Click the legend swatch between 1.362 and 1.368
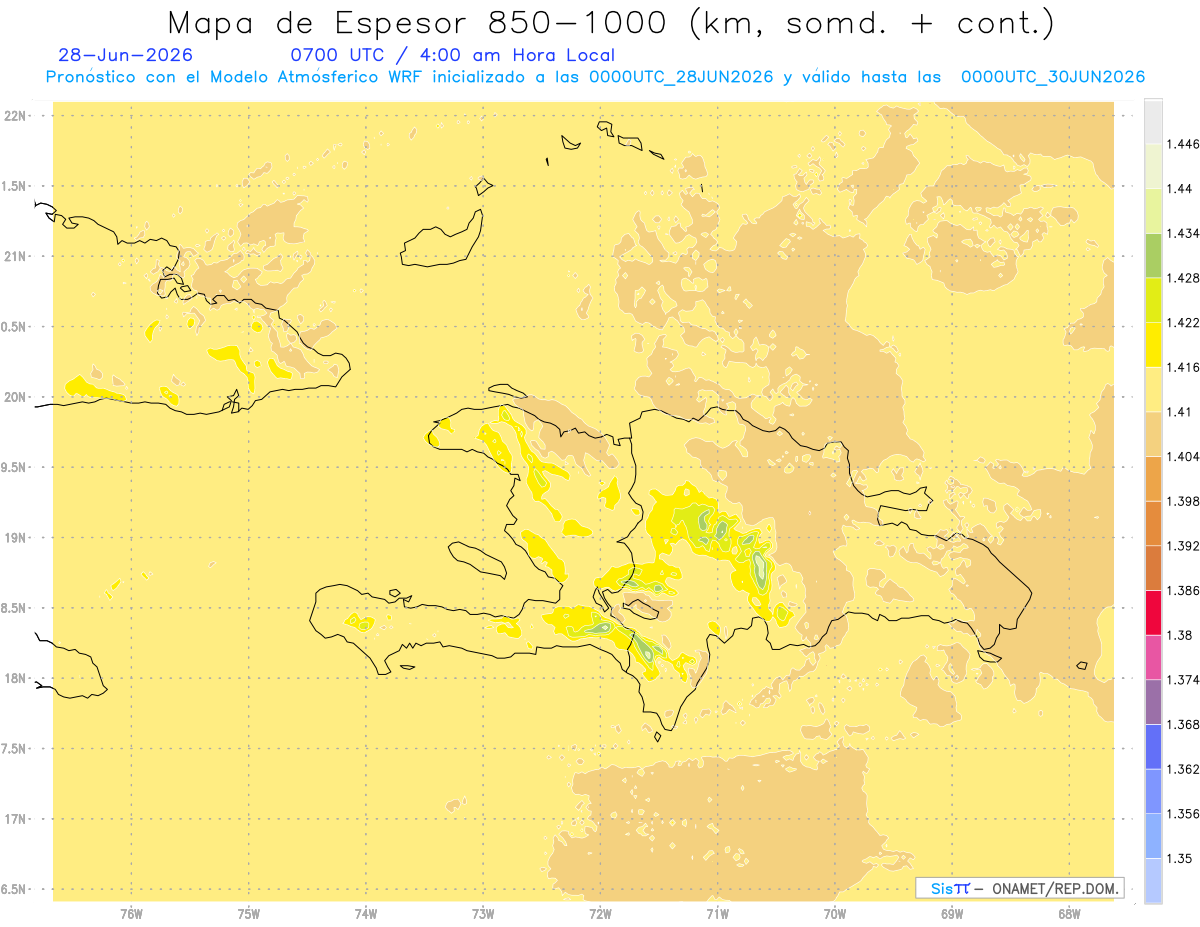This screenshot has height=927, width=1200. pyautogui.click(x=1153, y=746)
